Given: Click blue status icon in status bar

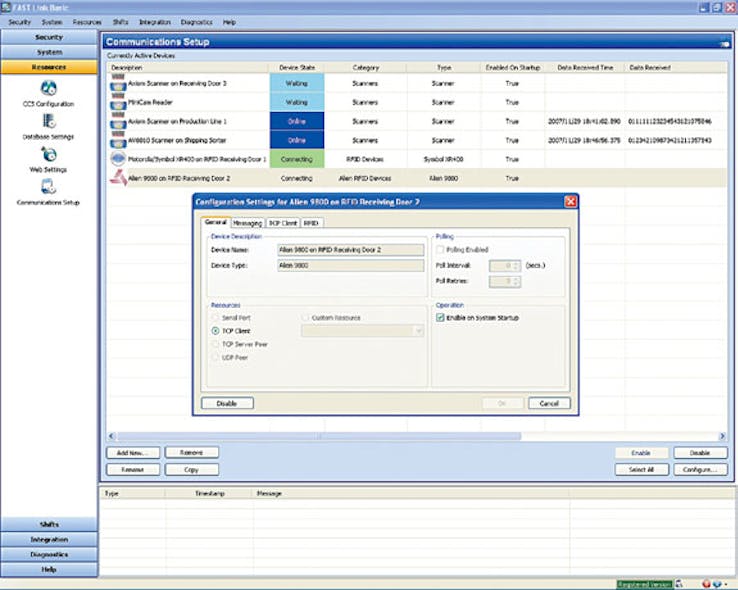Looking at the screenshot, I should coord(717,584).
